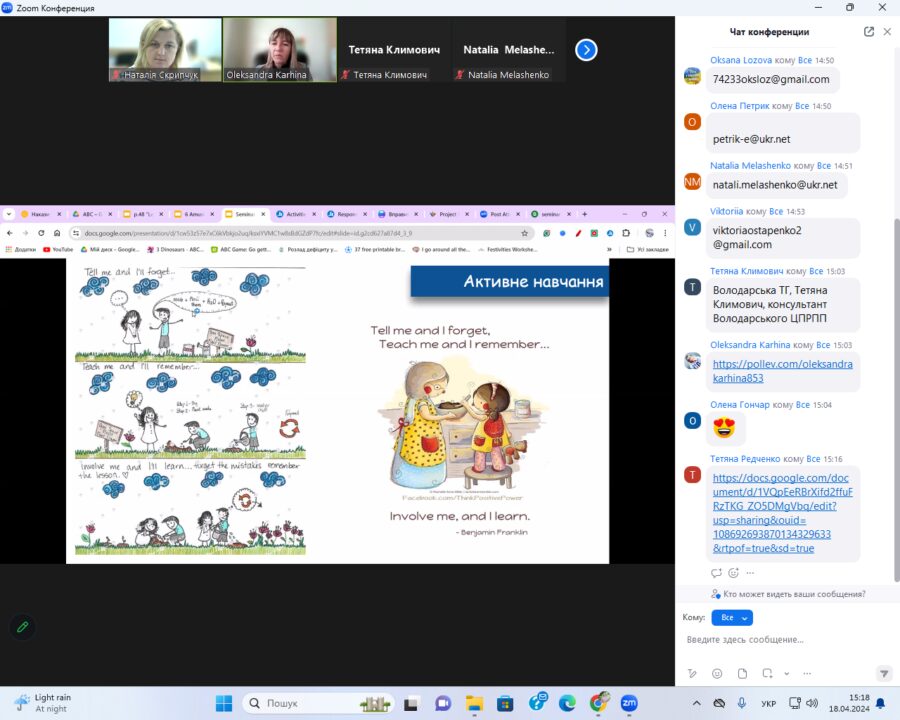Open volume control in system tray
The width and height of the screenshot is (900, 720).
point(812,703)
